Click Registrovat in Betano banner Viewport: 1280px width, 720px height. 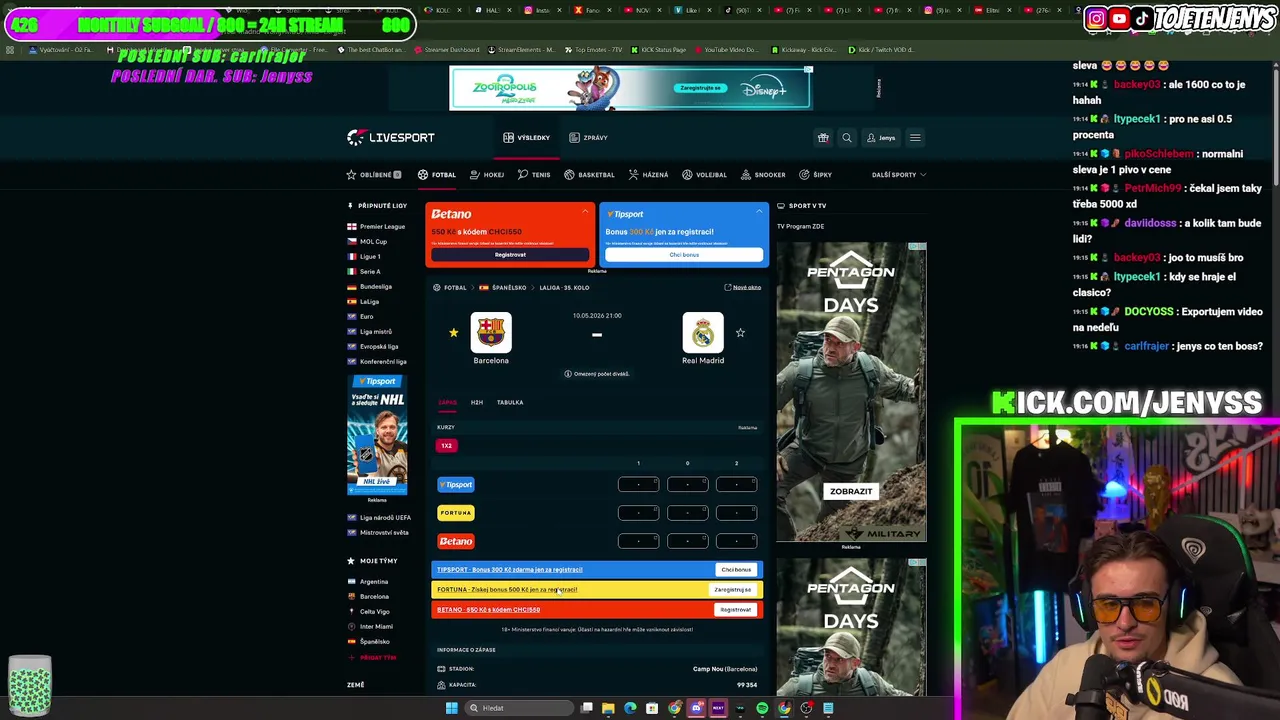510,255
